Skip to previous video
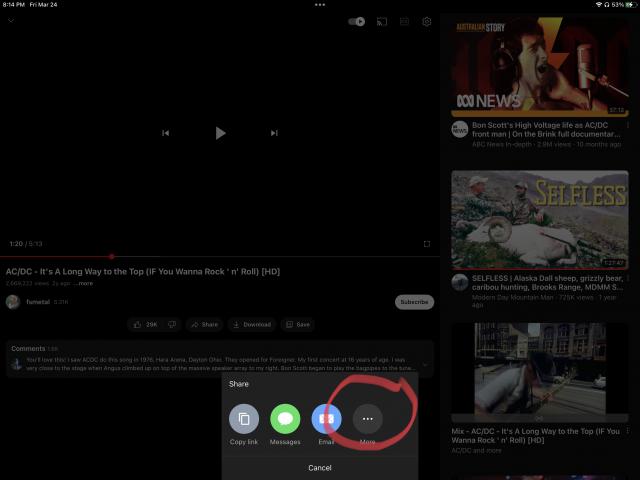Viewport: 640px width, 480px height. (x=165, y=133)
